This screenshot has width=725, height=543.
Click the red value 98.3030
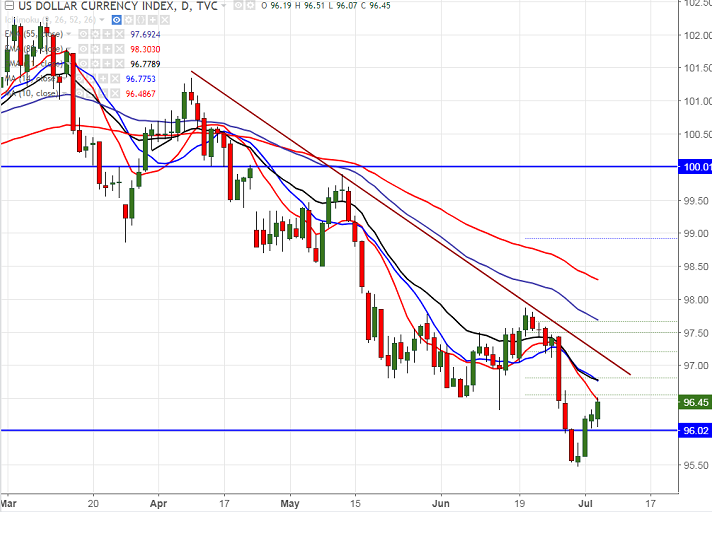click(x=145, y=49)
